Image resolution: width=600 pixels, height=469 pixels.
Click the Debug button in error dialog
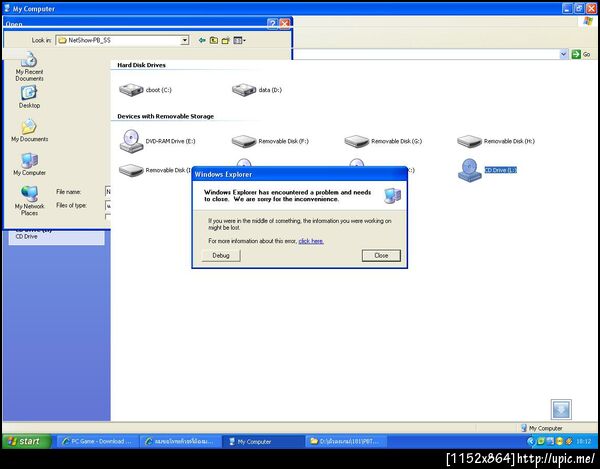[221, 256]
